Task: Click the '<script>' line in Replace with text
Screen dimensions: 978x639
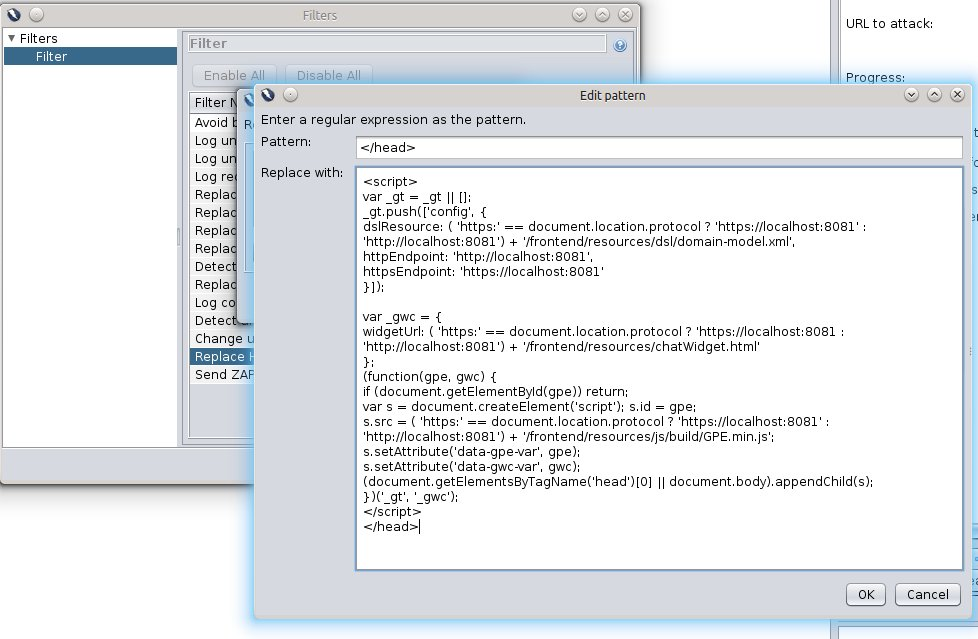Action: [x=390, y=182]
